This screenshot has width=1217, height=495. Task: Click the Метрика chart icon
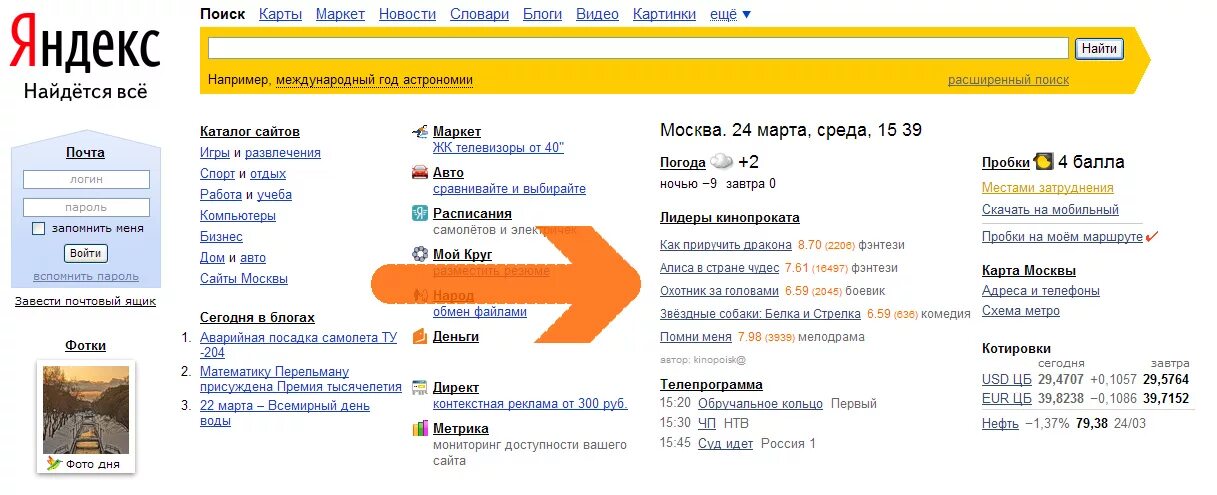[420, 429]
